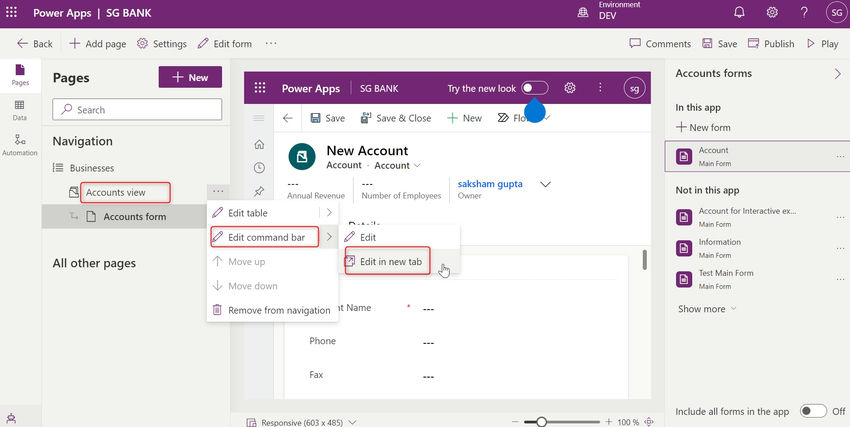Publish the app
This screenshot has width=850, height=427.
click(x=771, y=44)
